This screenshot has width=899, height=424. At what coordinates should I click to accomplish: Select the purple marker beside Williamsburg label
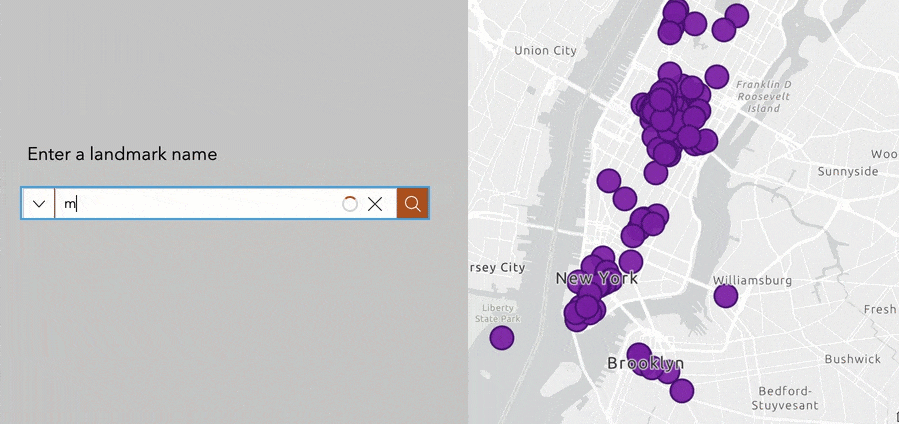point(726,296)
